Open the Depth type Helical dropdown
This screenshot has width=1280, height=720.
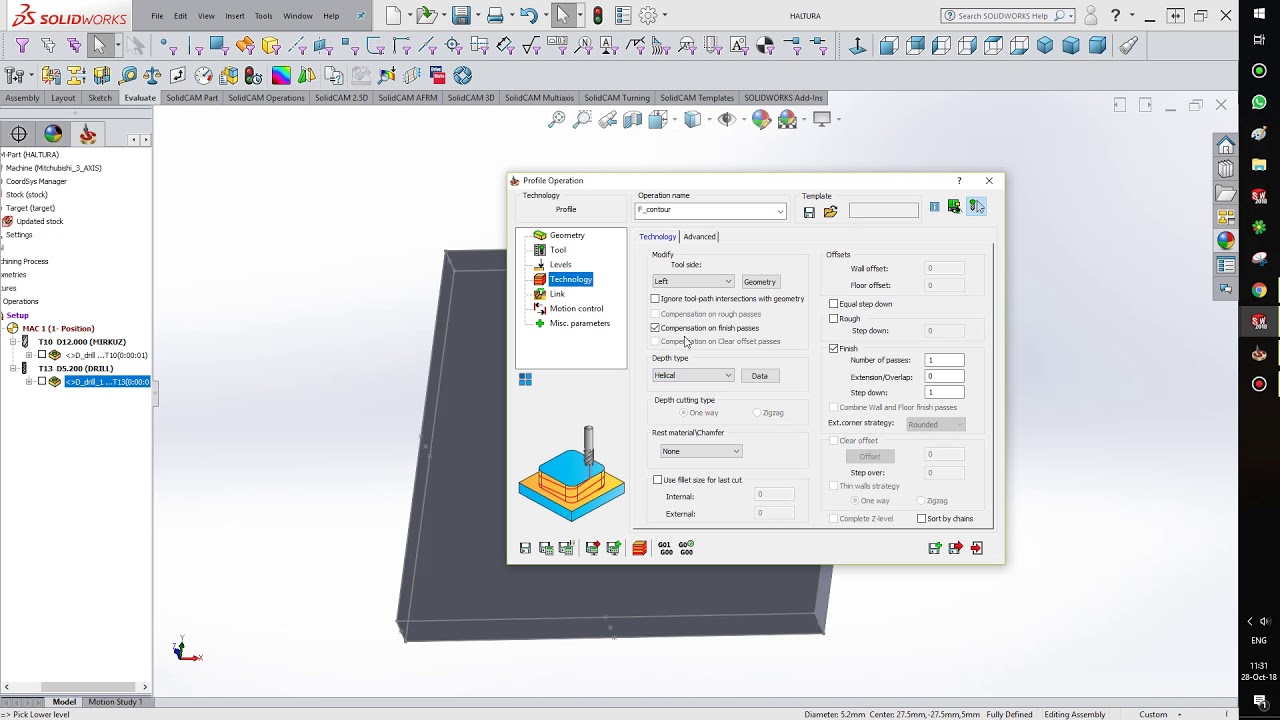coord(693,375)
